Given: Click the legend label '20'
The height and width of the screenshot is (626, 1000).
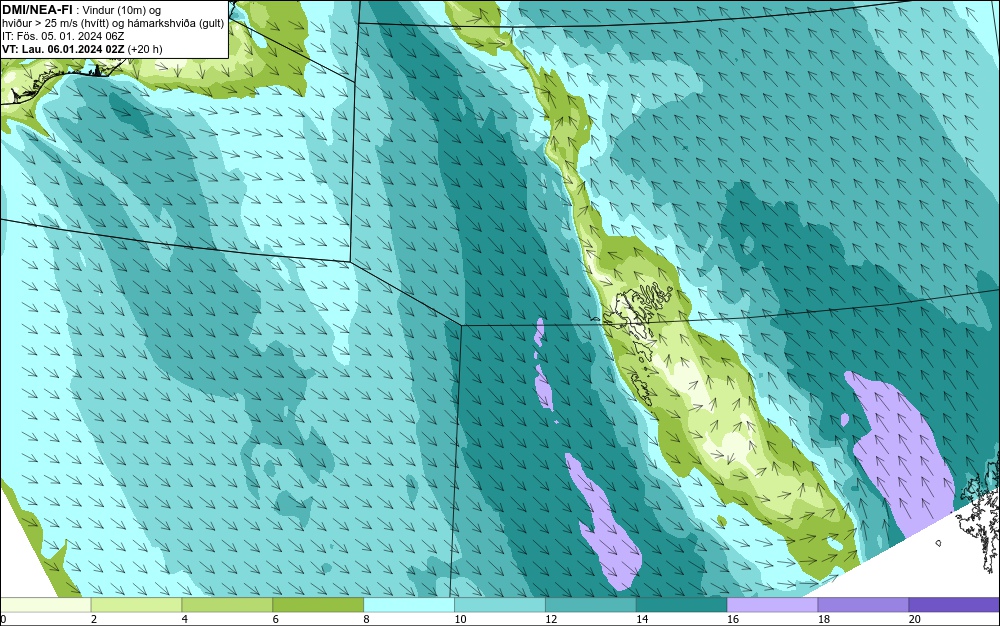Looking at the screenshot, I should [914, 619].
